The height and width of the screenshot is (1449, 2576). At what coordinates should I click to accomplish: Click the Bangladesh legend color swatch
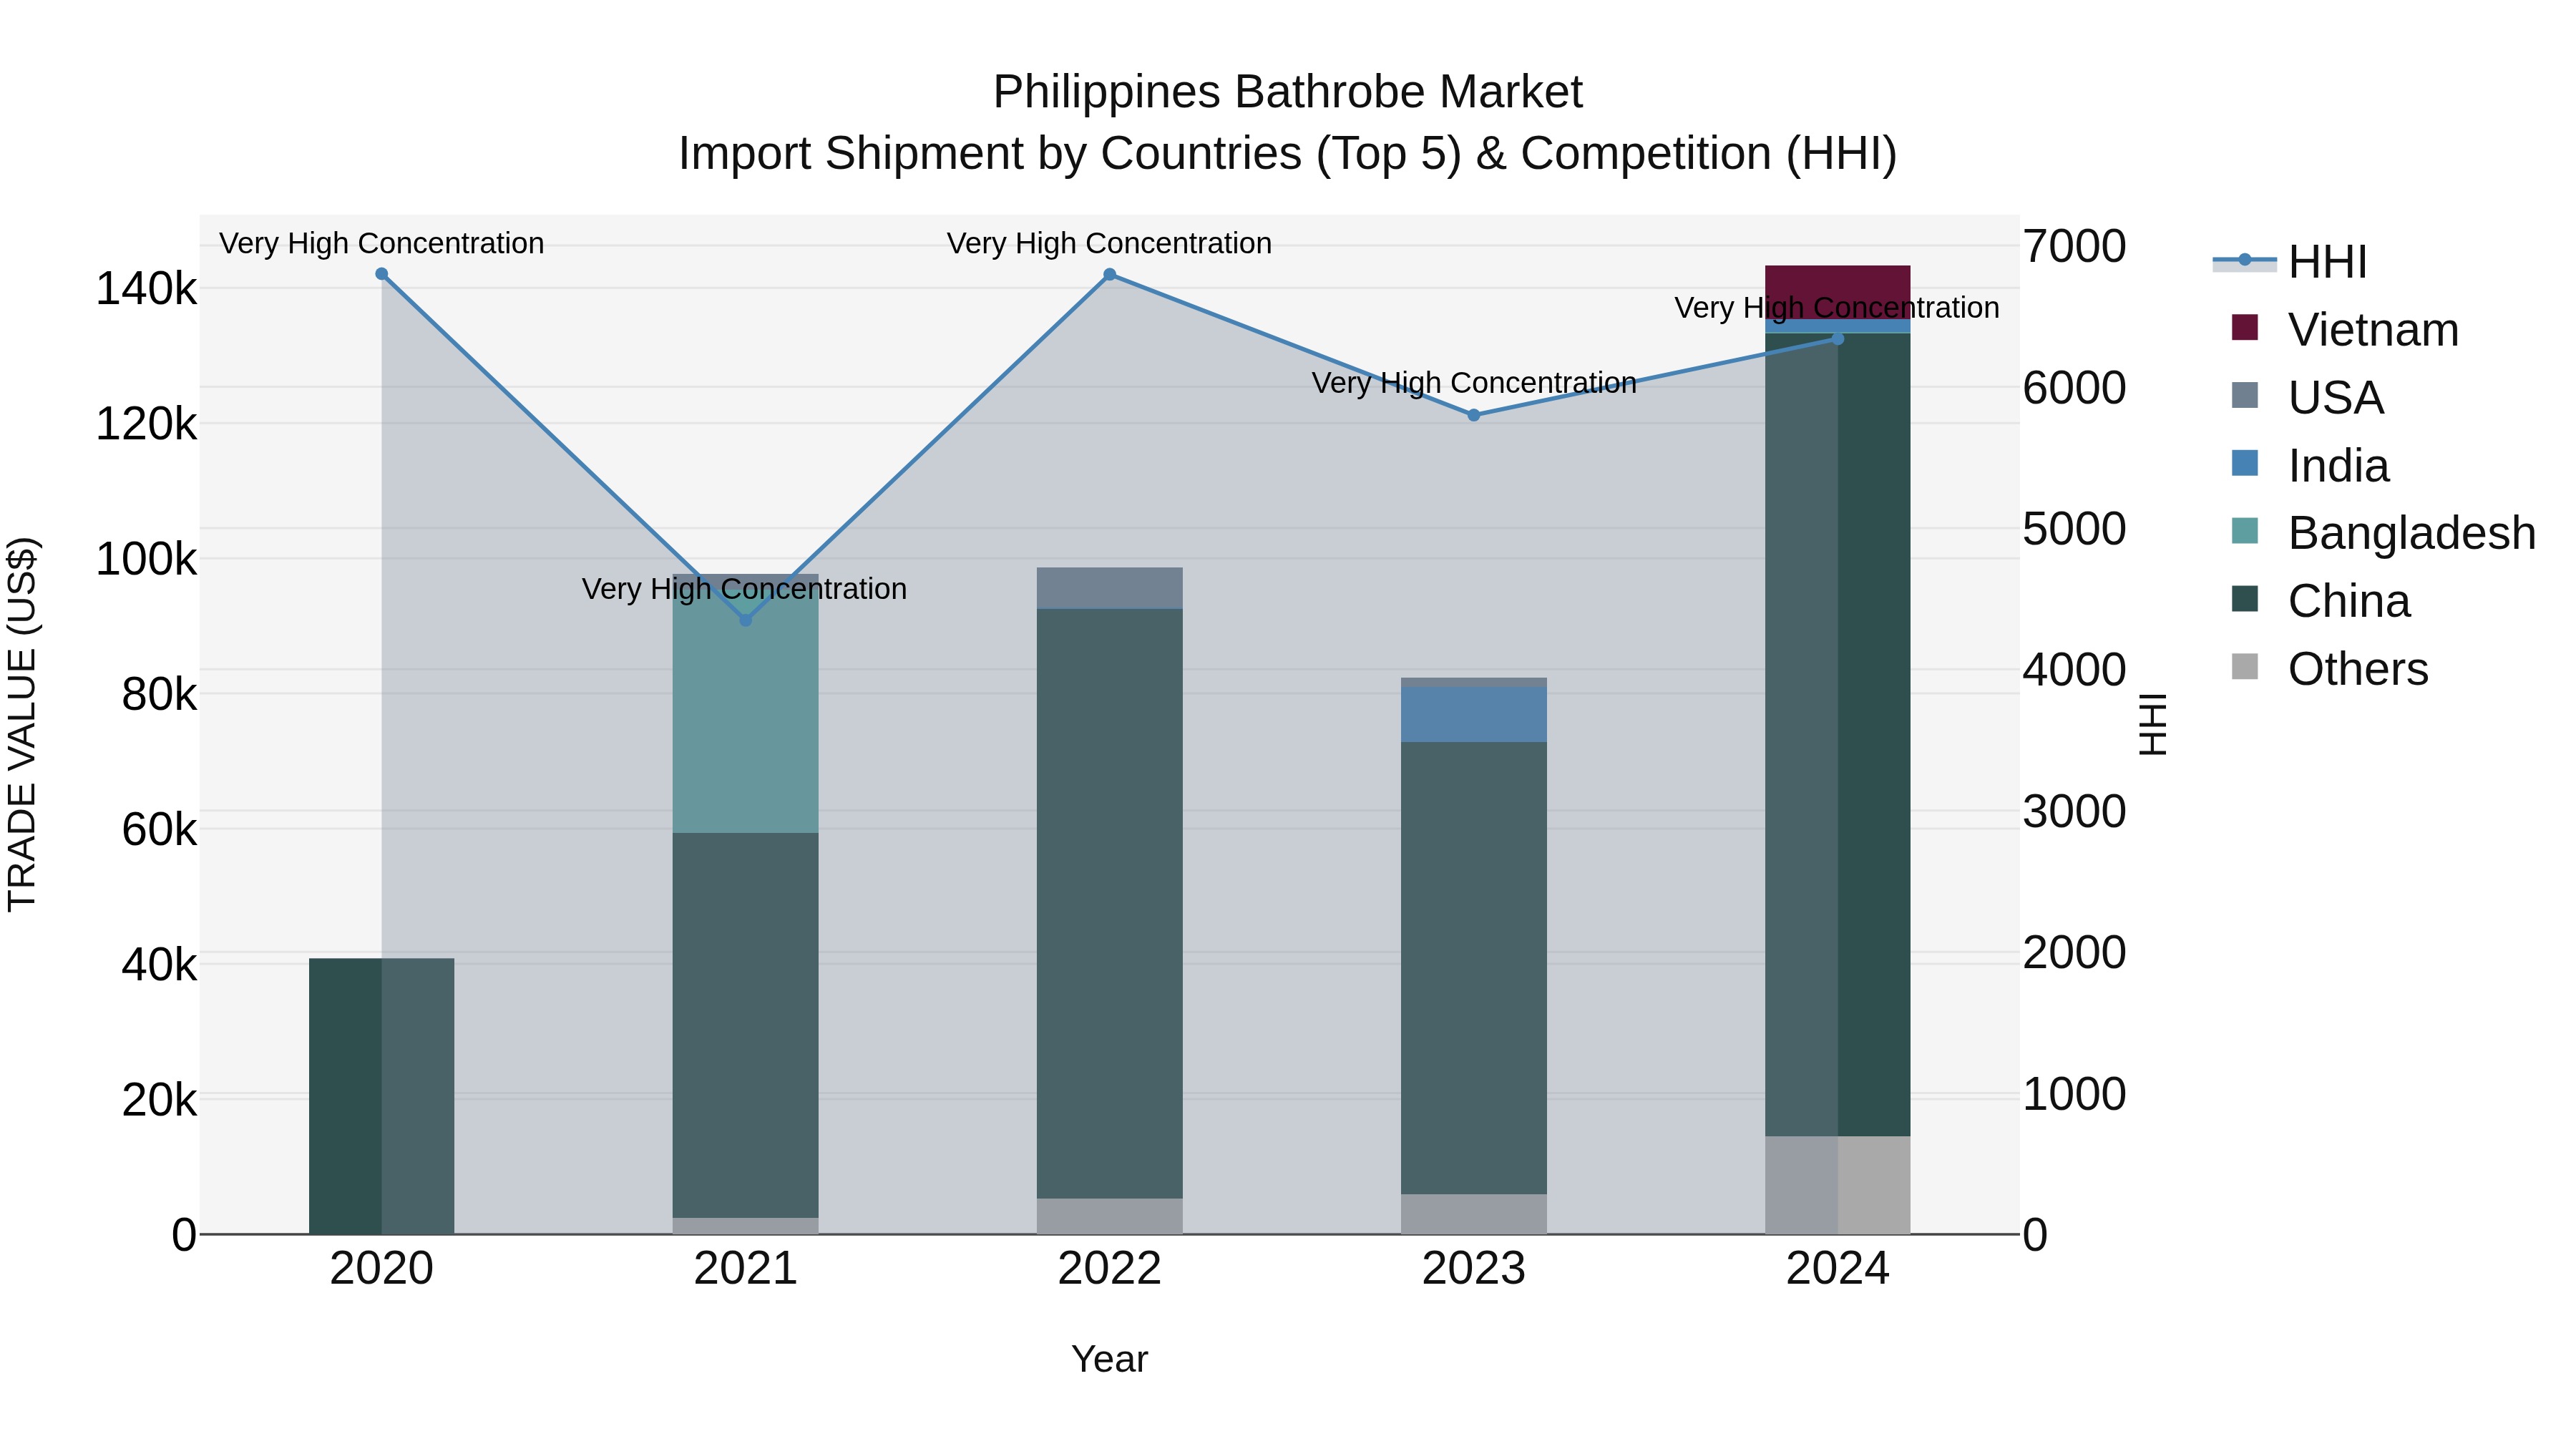point(2245,531)
